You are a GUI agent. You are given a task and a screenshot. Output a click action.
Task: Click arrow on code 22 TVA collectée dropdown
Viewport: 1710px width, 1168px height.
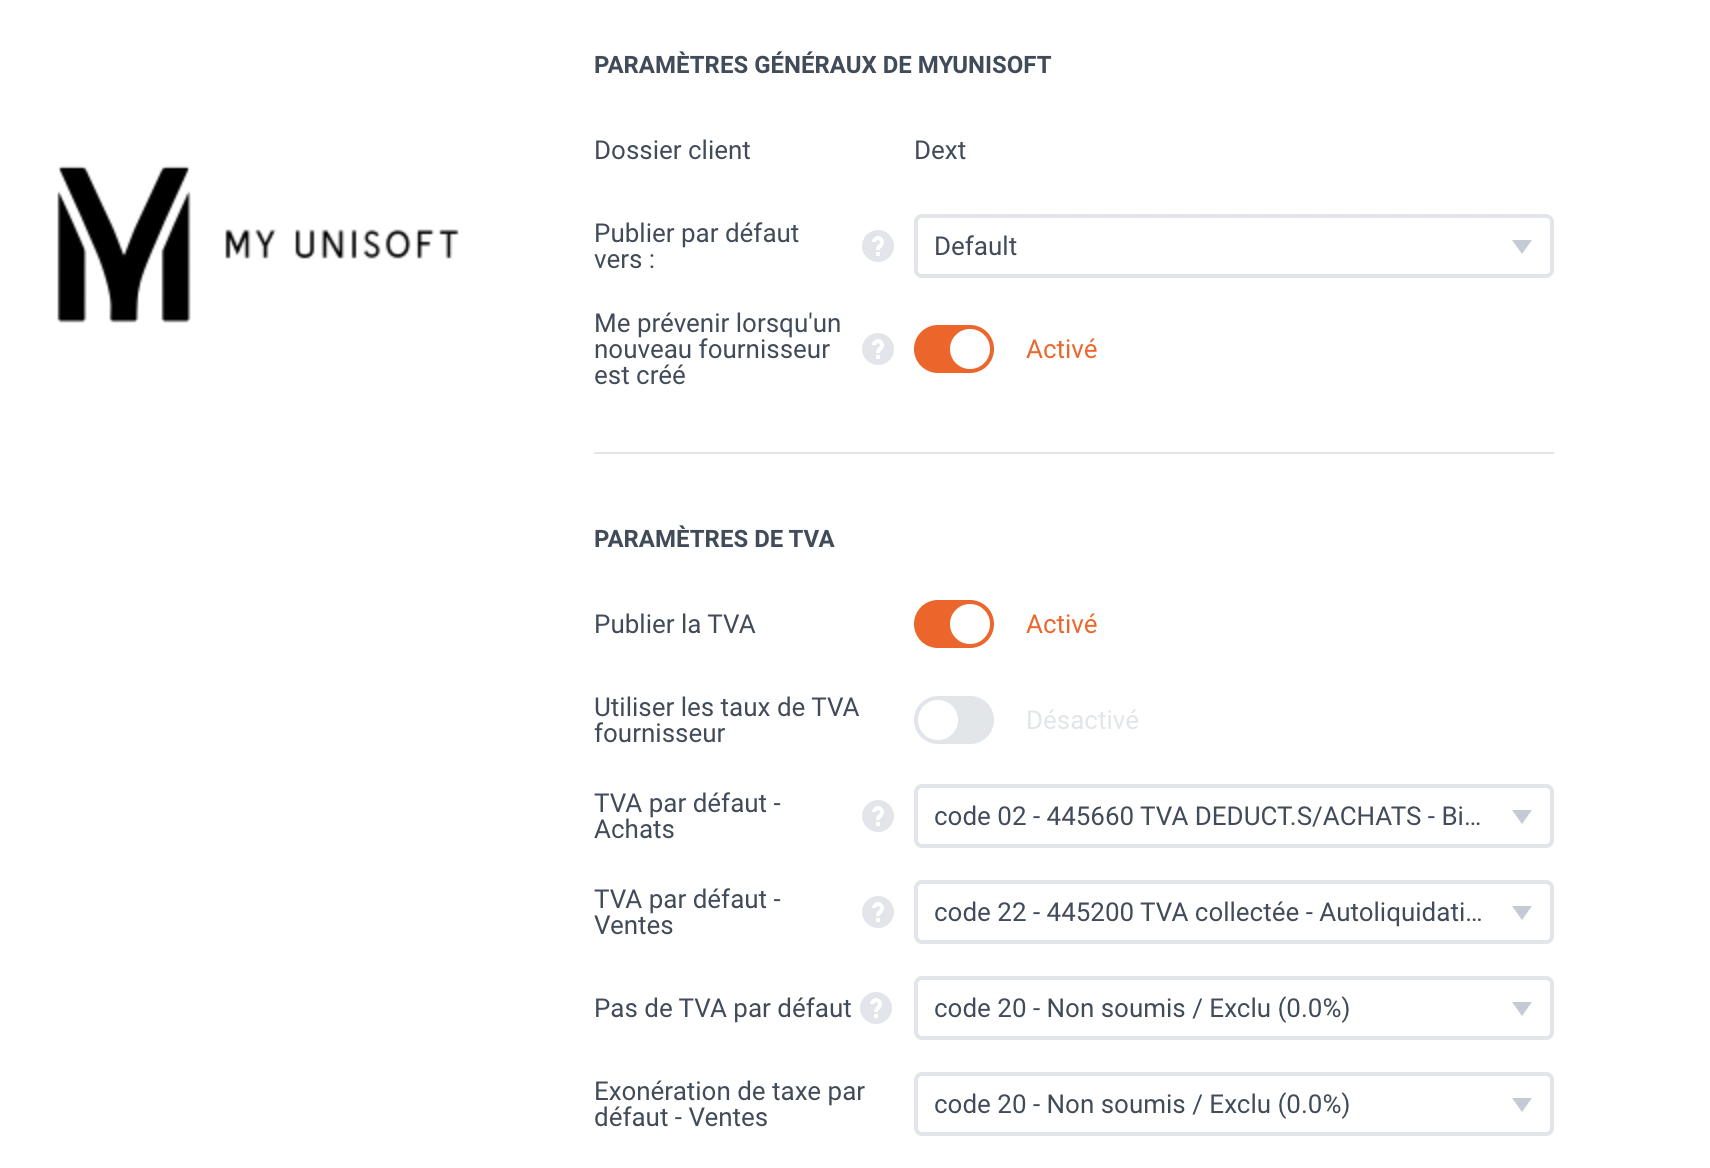[x=1522, y=912]
